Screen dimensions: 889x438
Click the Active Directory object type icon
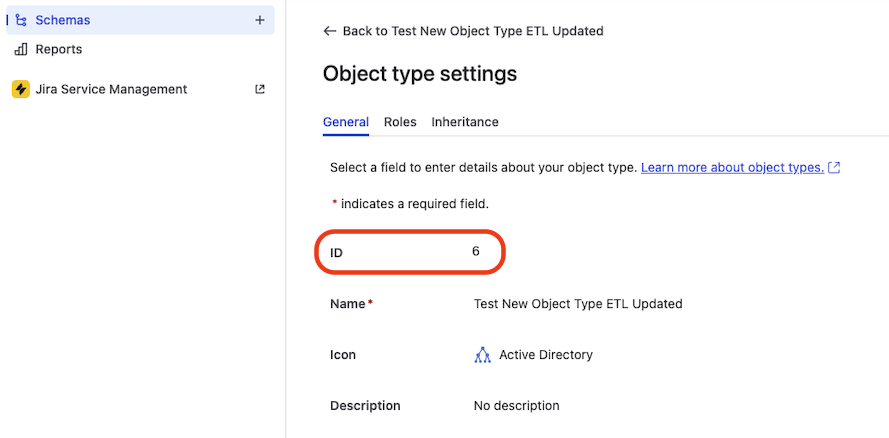click(483, 355)
